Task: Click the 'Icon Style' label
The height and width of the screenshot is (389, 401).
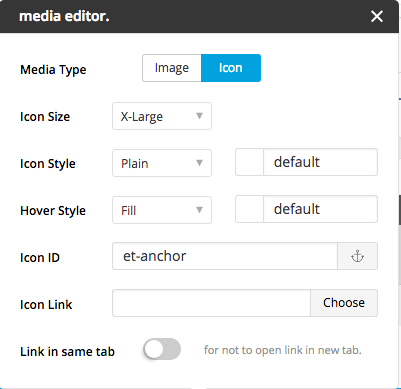Action: tap(48, 164)
